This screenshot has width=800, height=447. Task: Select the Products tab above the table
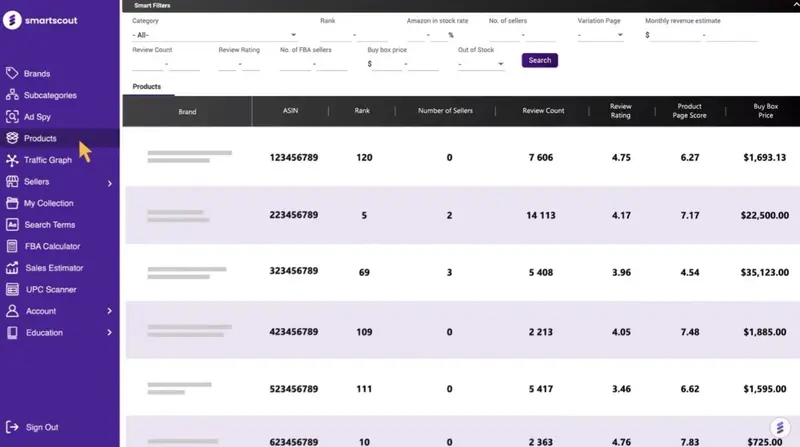tap(147, 87)
